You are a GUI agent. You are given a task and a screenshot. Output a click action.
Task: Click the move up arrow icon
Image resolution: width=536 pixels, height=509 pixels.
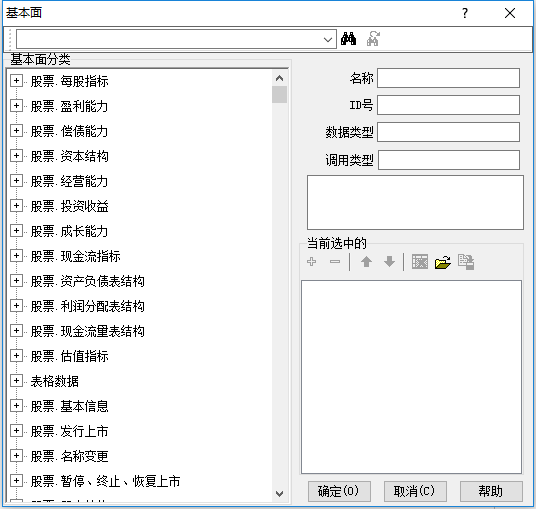coord(366,262)
